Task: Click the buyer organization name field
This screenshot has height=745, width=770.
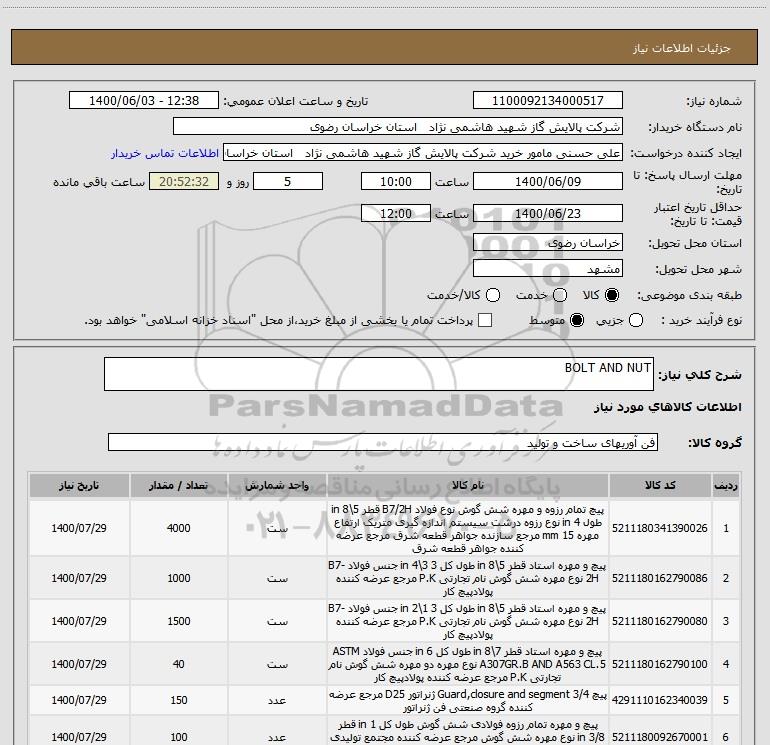Action: 398,127
